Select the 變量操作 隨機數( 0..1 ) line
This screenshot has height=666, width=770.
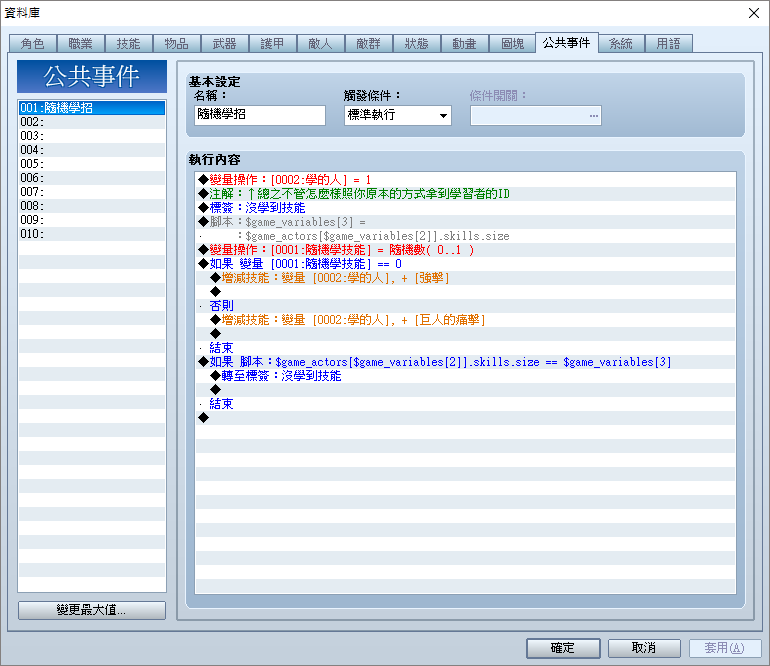466,250
